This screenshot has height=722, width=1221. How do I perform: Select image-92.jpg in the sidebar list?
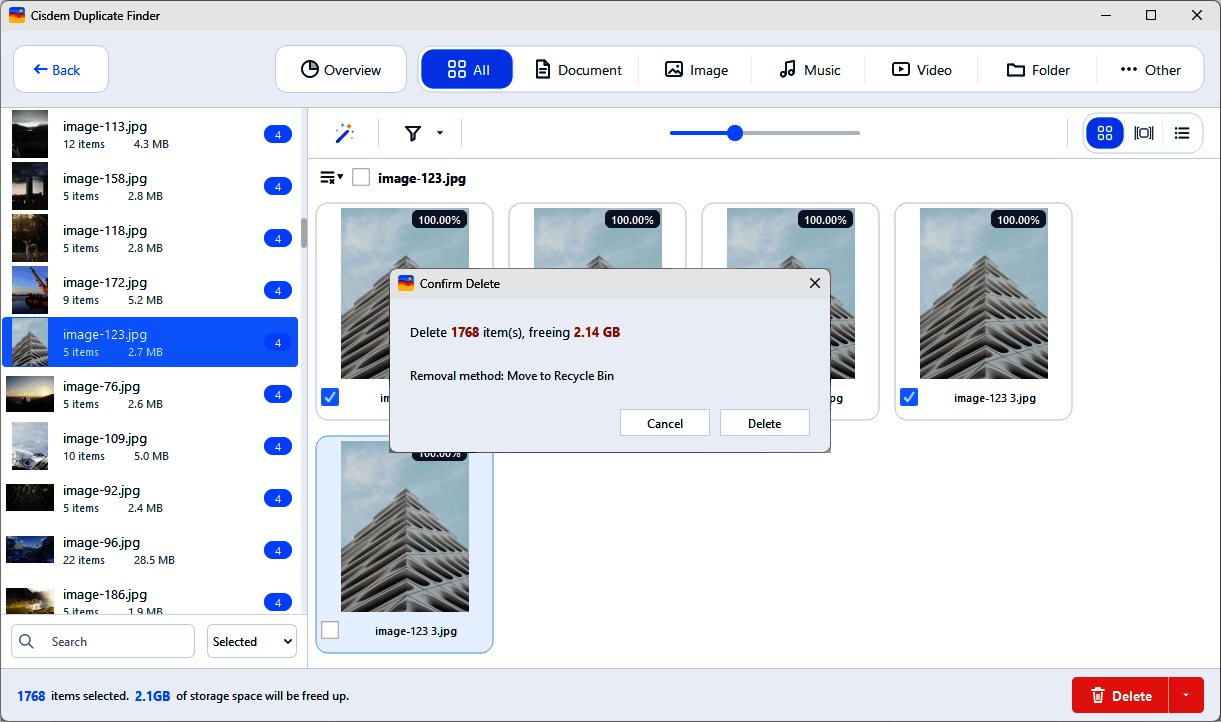coord(150,498)
